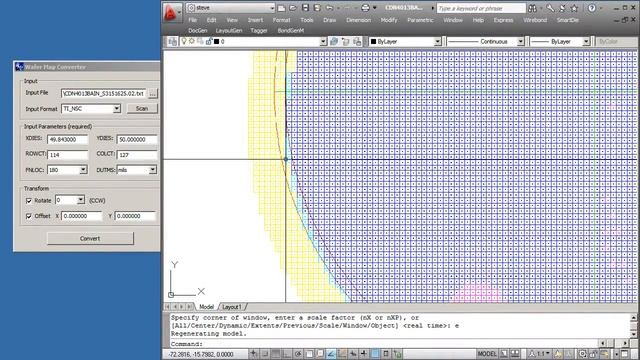Open the AutoCAD application menu button
Screen dimensions: 640x360
pos(172,12)
